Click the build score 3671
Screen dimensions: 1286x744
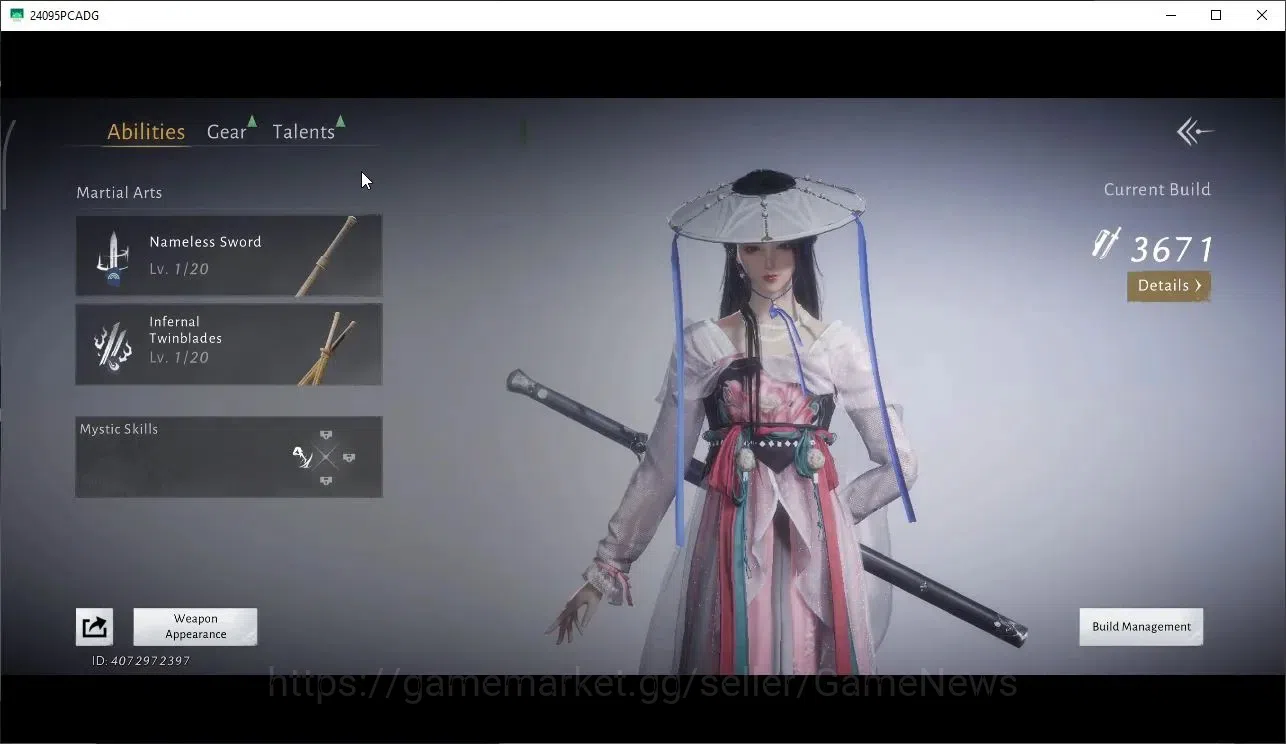click(x=1172, y=248)
